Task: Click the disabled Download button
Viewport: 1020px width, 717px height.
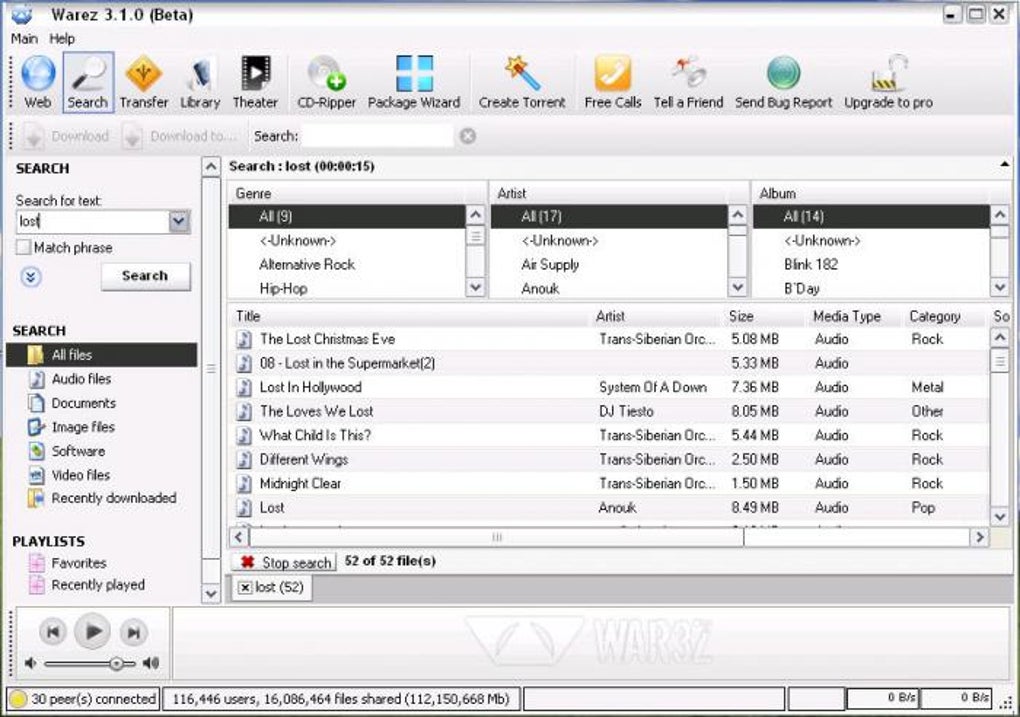Action: pyautogui.click(x=66, y=136)
